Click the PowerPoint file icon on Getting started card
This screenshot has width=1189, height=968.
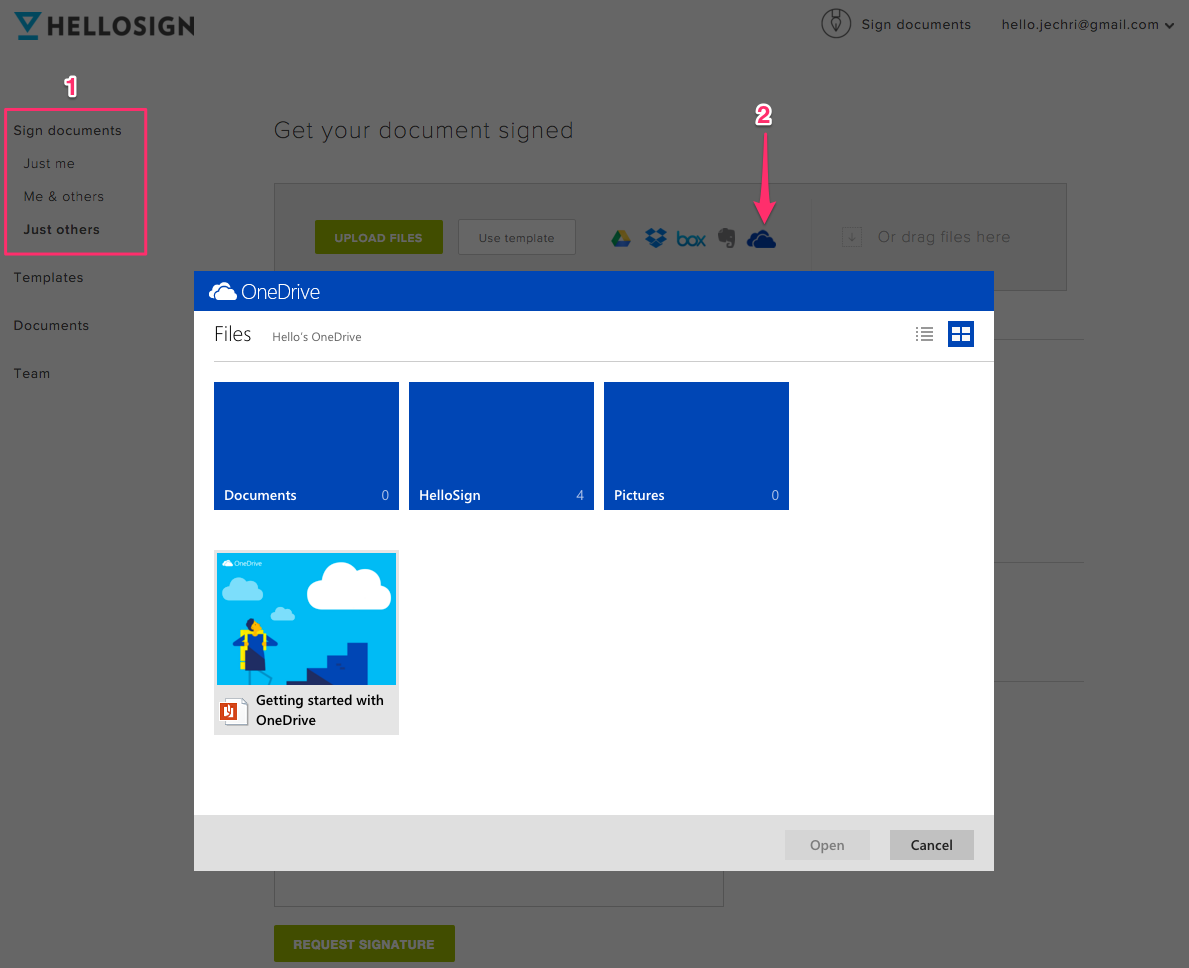click(234, 711)
